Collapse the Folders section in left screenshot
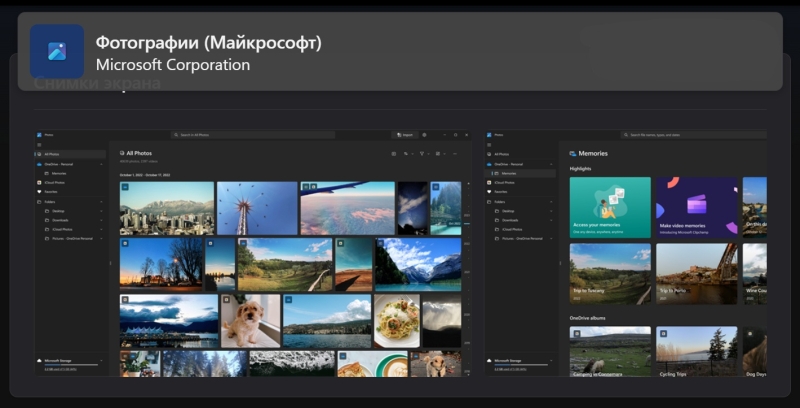Viewport: 800px width, 408px height. tap(101, 202)
